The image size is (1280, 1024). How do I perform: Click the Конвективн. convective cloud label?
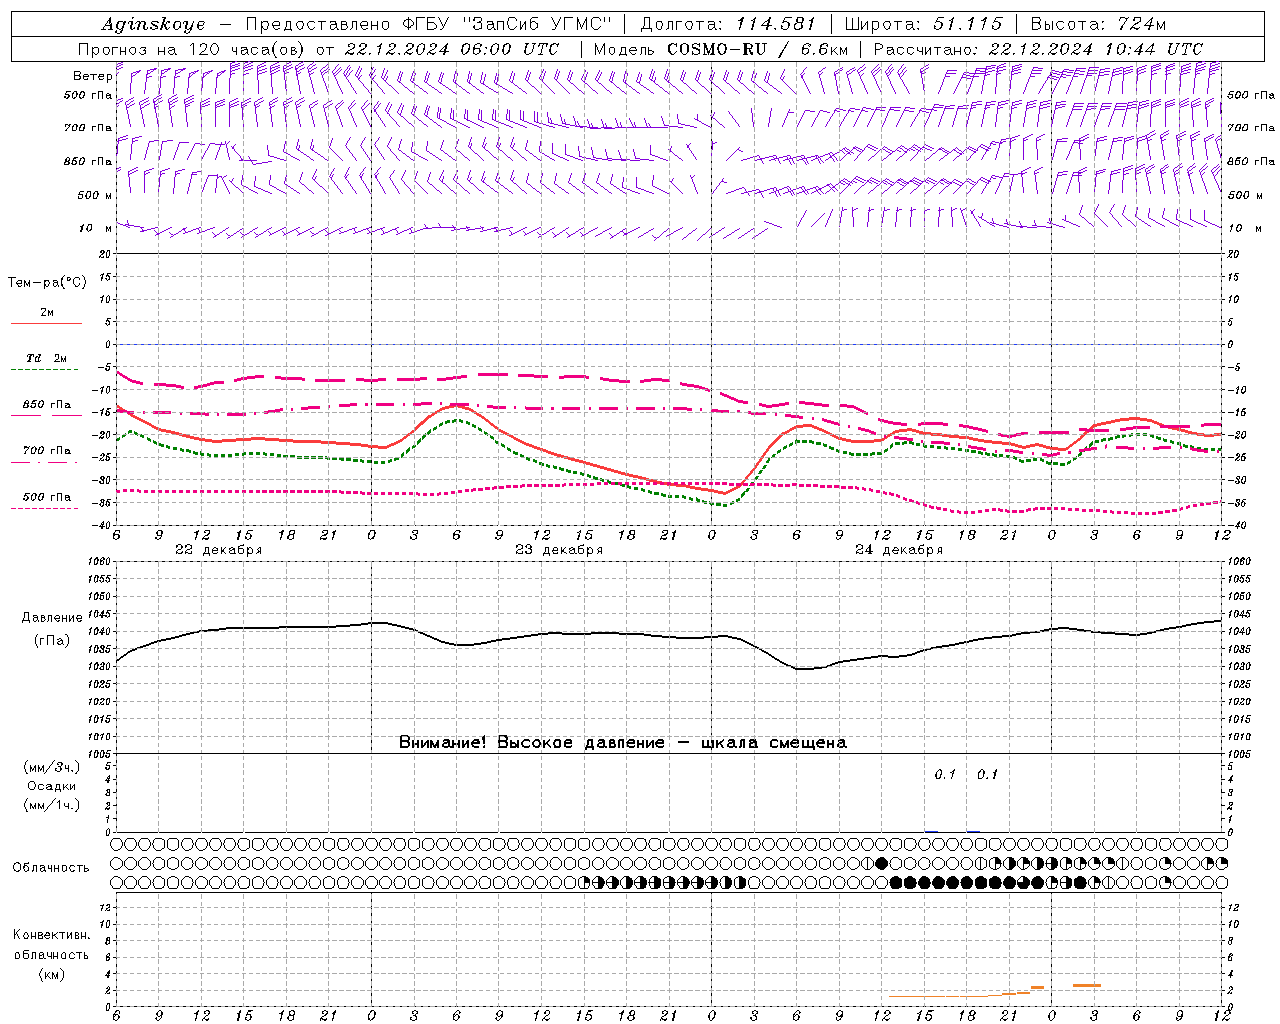click(x=51, y=935)
